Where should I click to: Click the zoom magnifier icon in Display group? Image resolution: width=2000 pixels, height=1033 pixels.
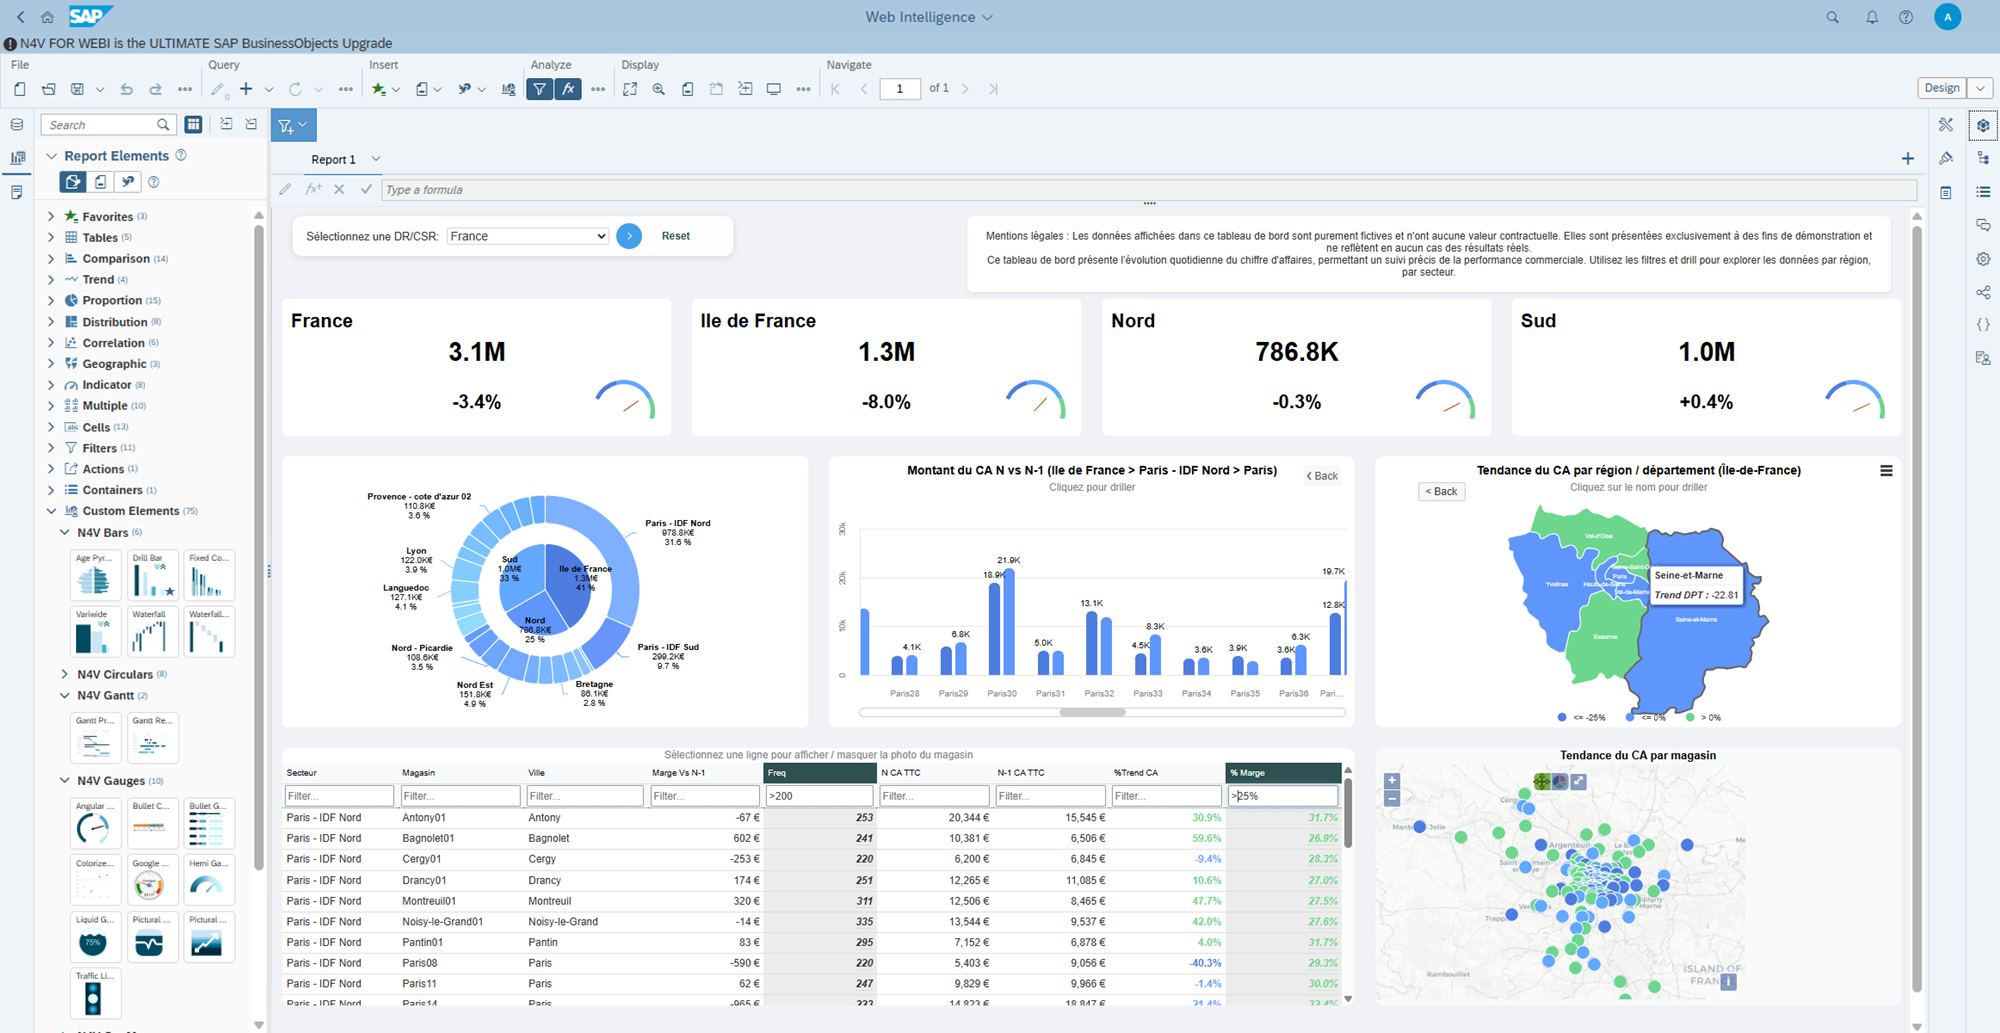[658, 89]
